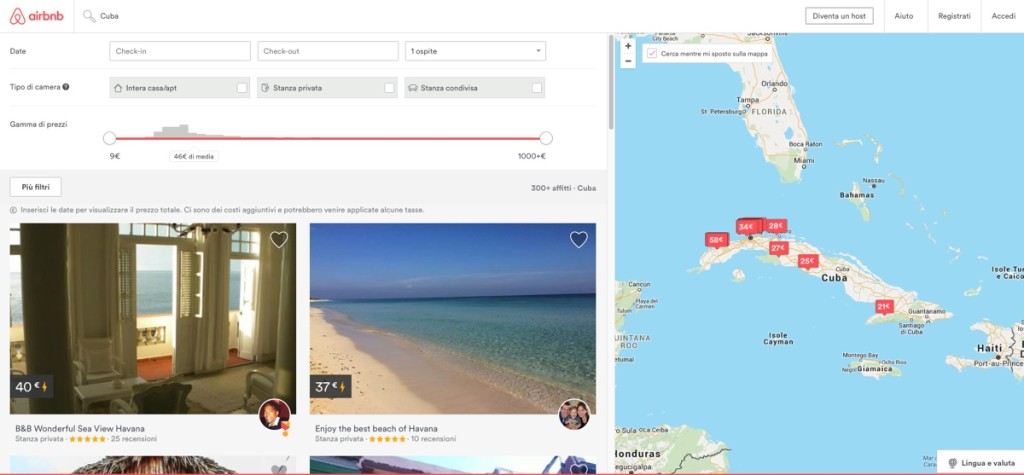Click the 10 recensioni text
The image size is (1024, 475).
tap(434, 439)
